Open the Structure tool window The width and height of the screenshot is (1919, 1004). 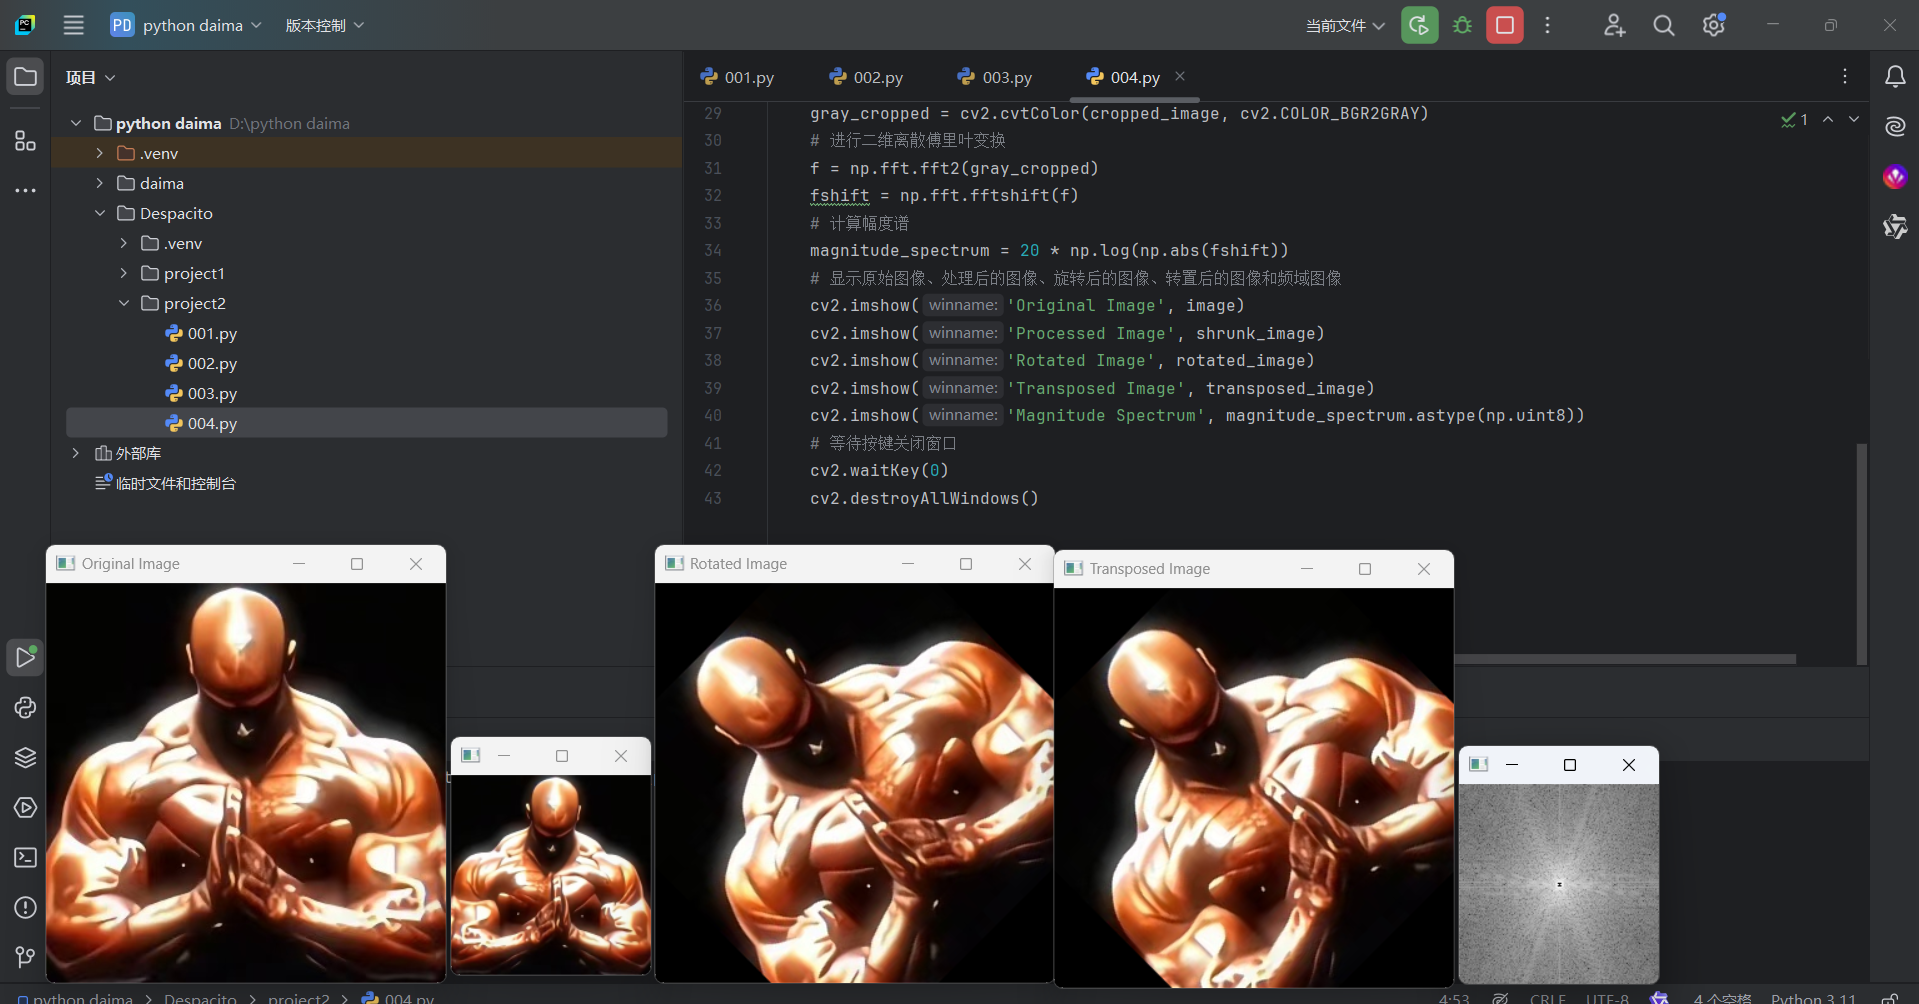point(25,140)
